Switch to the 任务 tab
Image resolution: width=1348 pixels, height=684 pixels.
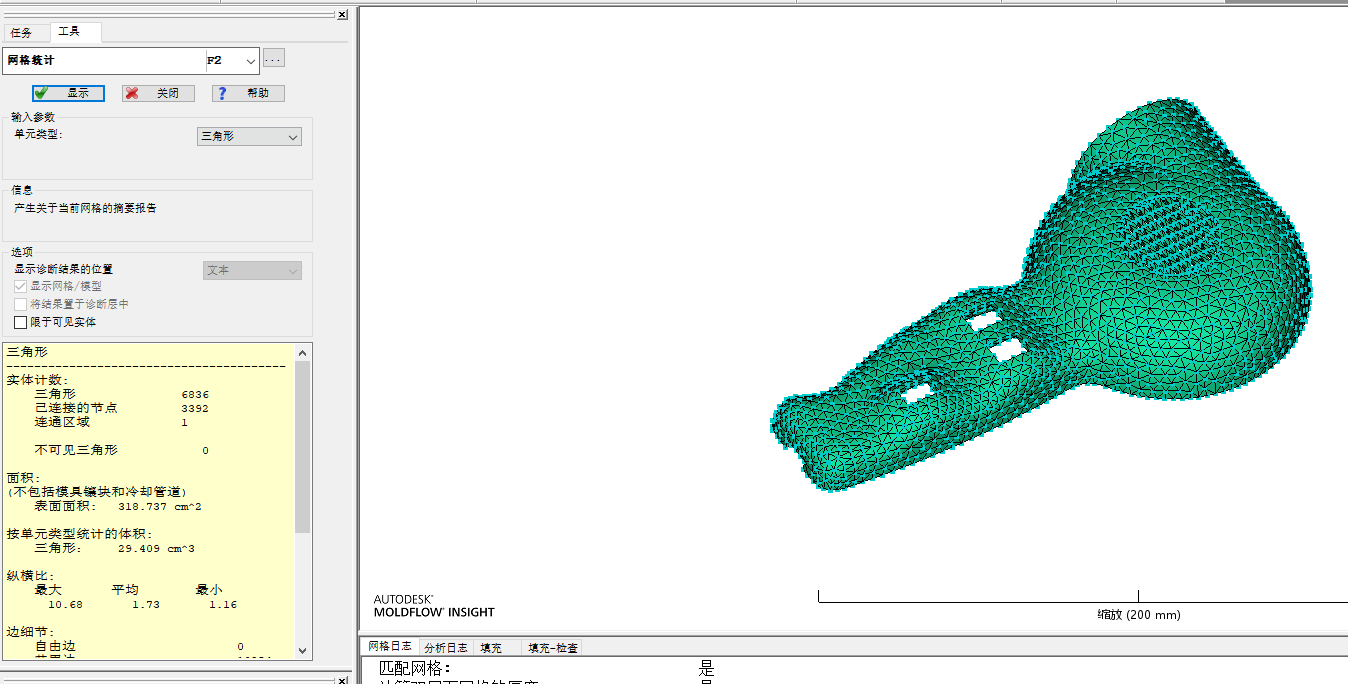(x=21, y=33)
